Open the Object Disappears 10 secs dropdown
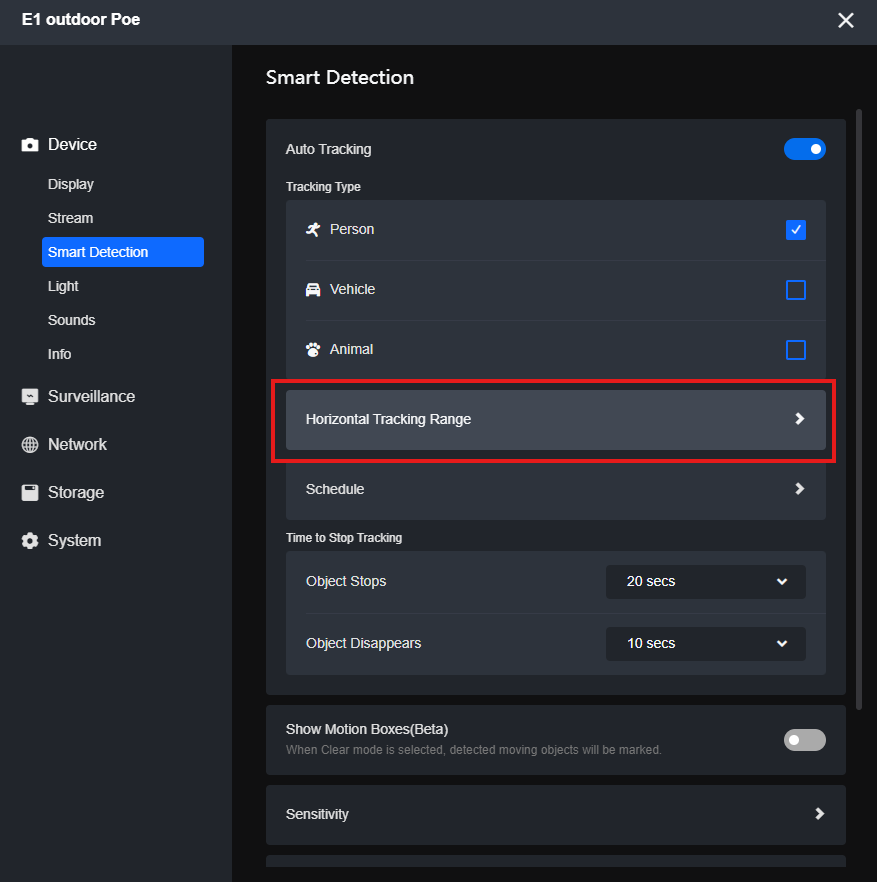877x882 pixels. click(705, 644)
